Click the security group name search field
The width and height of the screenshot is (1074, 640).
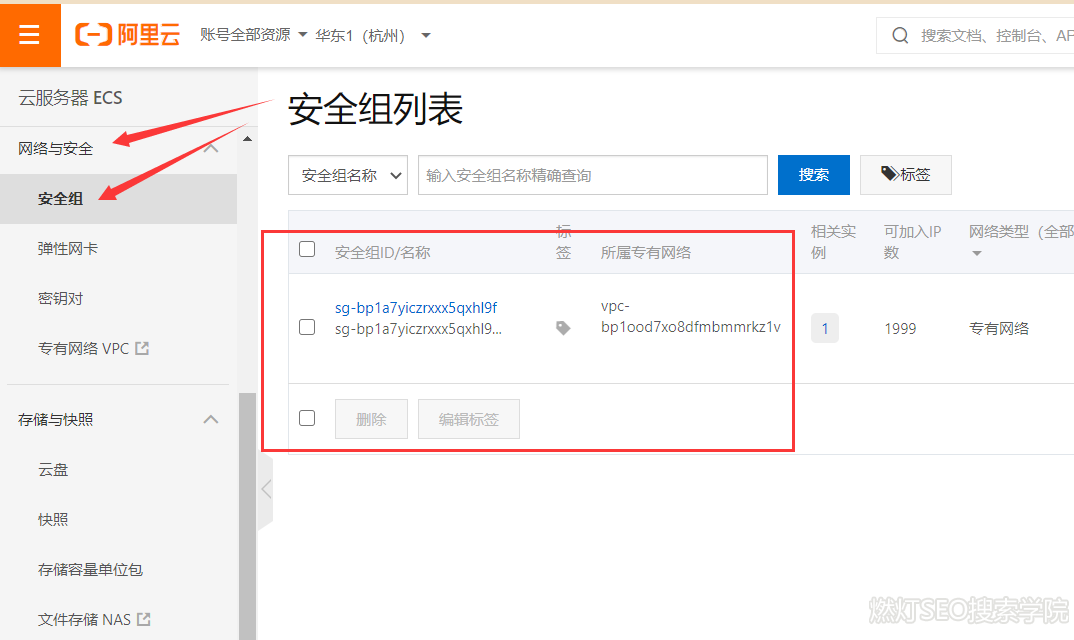click(592, 175)
